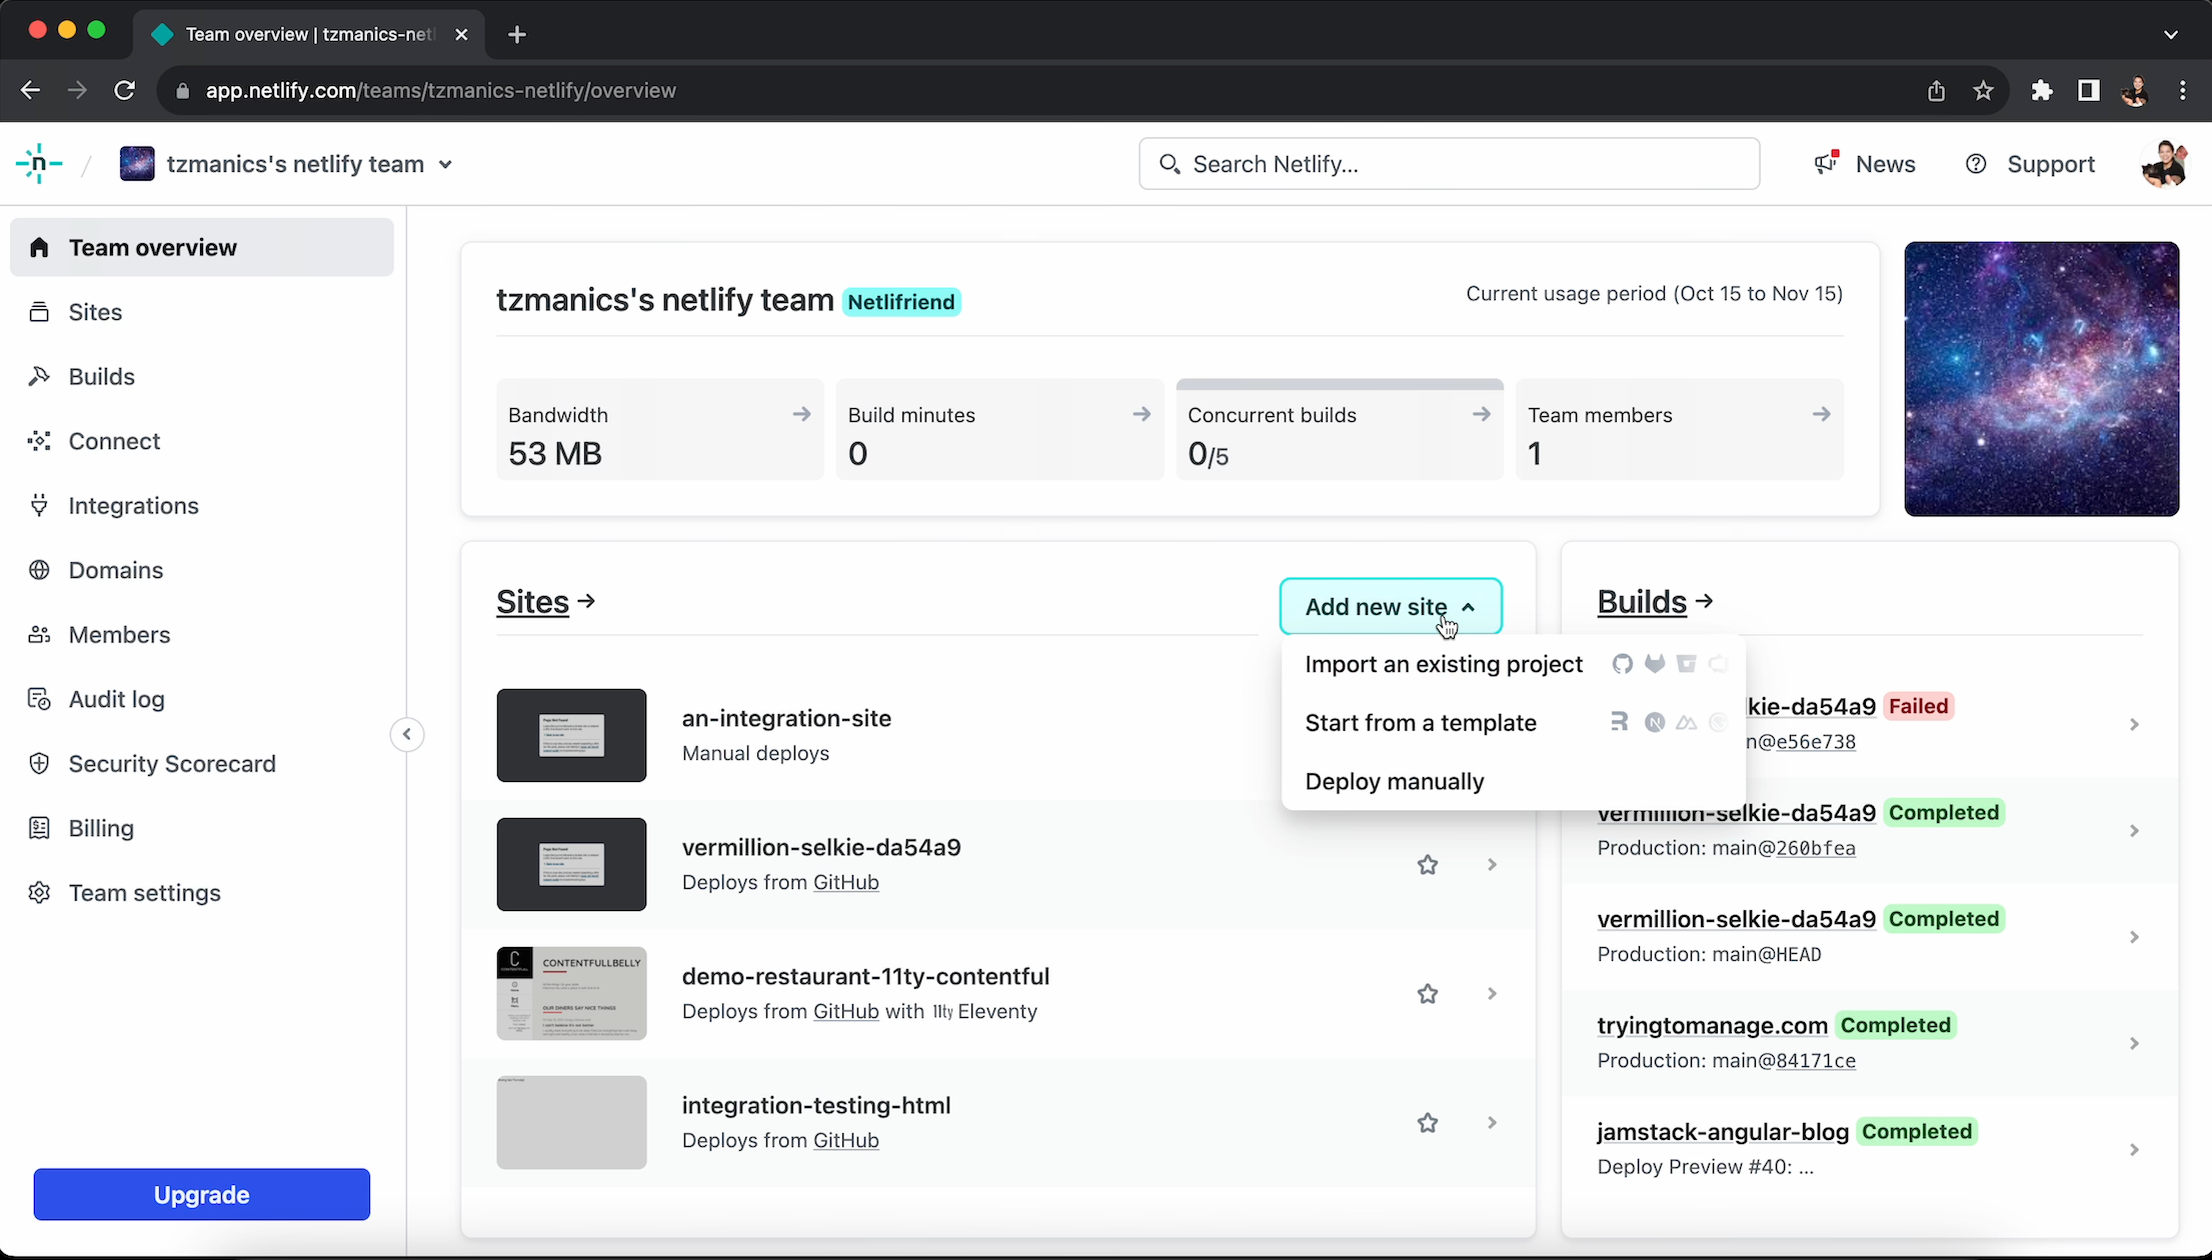Screen dimensions: 2212x1260
Task: Open the Concurrent builds card
Action: click(x=1340, y=430)
